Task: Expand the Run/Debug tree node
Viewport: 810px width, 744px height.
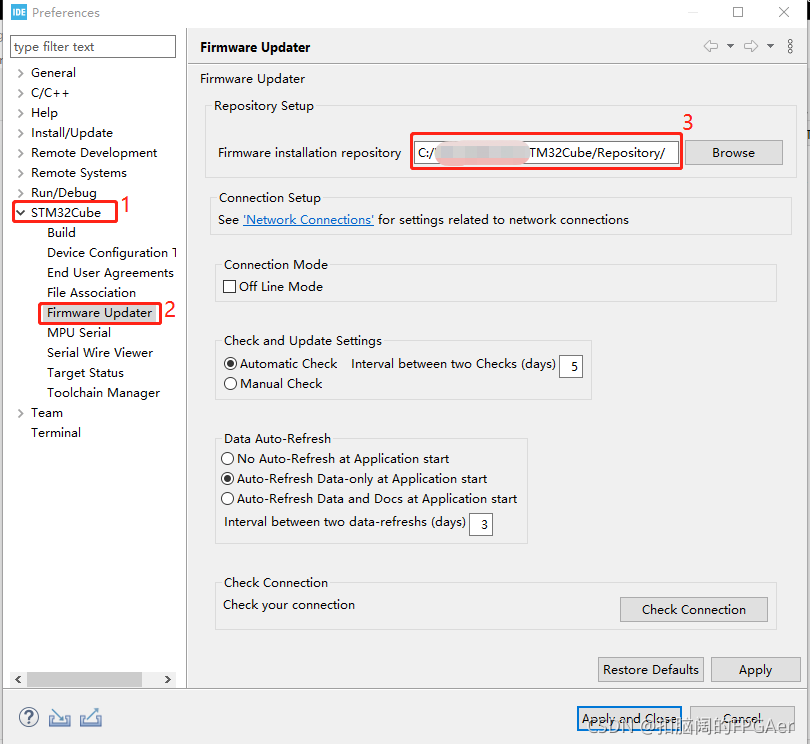Action: pos(21,193)
